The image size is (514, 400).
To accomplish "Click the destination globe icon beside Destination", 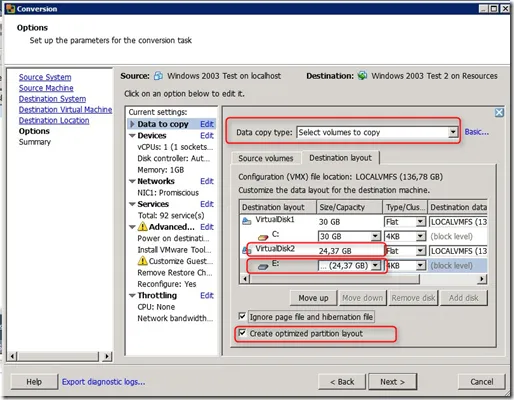I will click(362, 76).
